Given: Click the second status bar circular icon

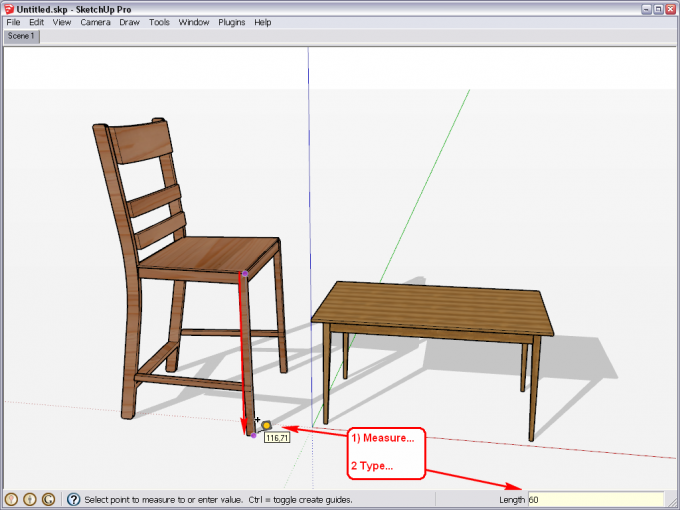Looking at the screenshot, I should pos(30,500).
